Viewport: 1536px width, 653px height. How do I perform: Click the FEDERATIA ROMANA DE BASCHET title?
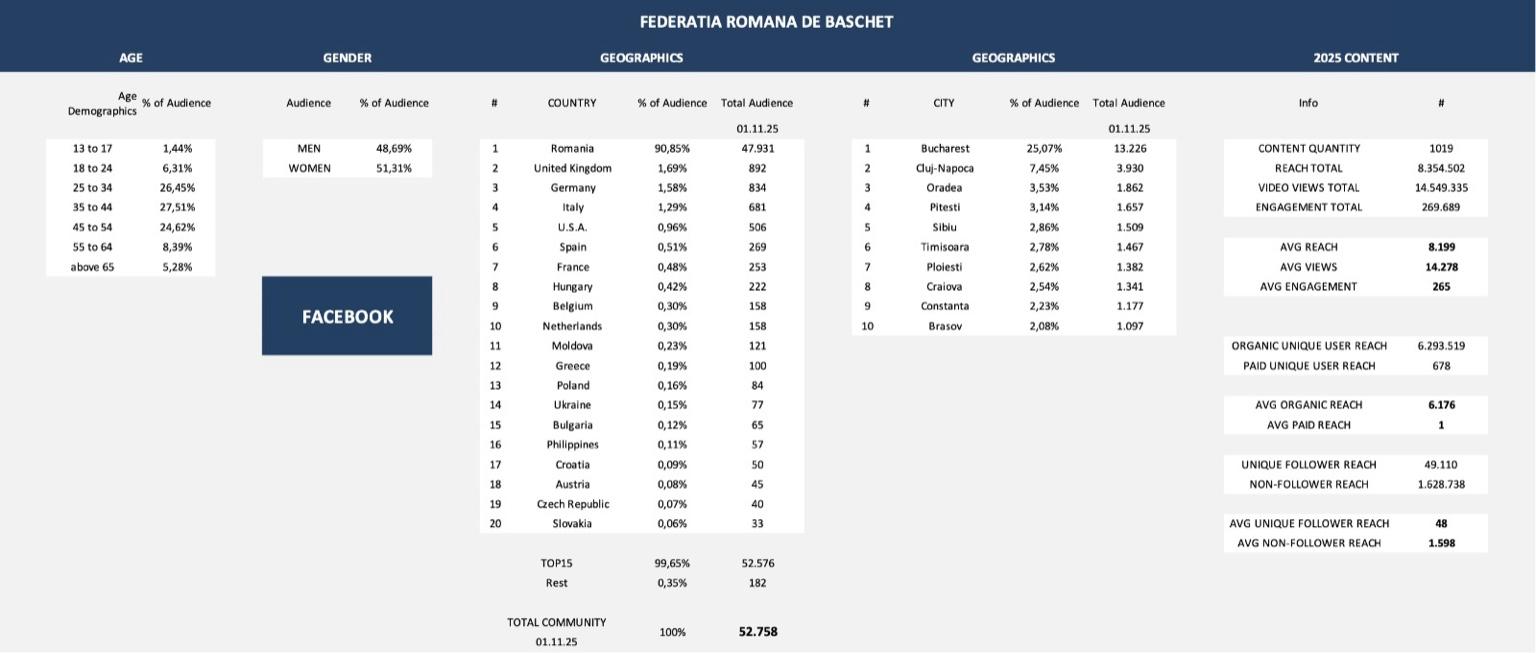point(766,21)
